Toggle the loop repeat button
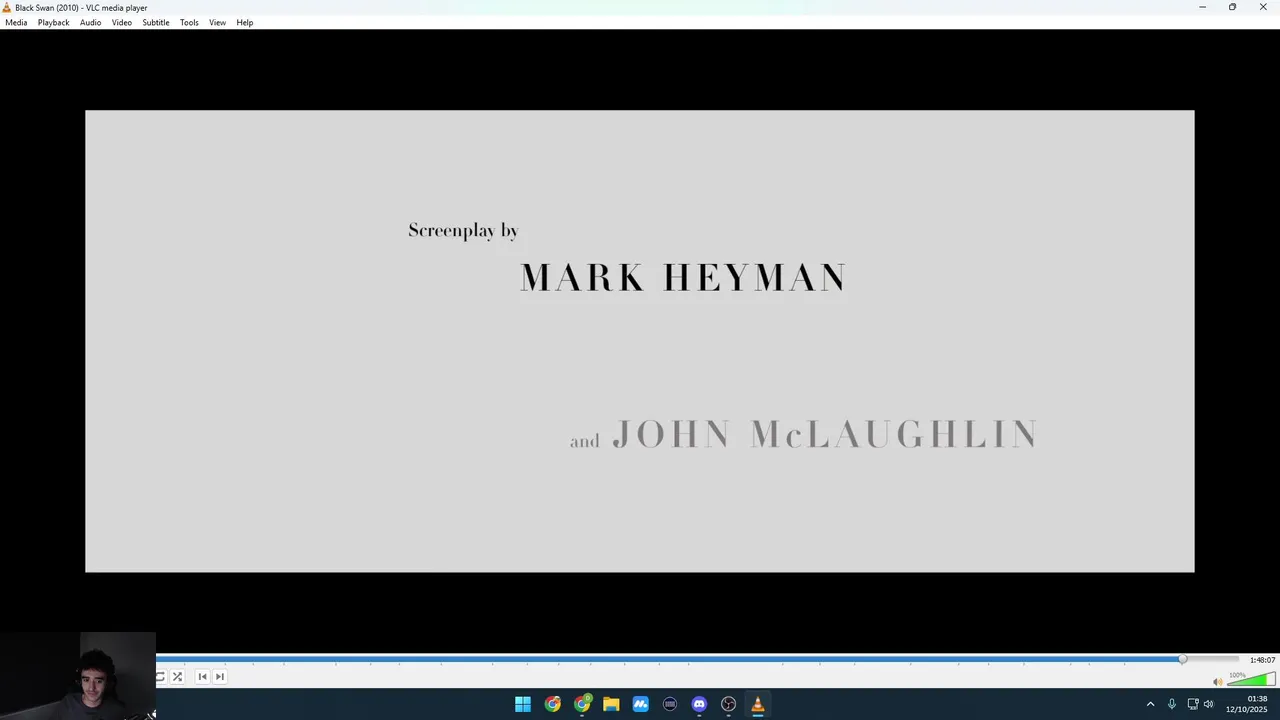 pos(160,677)
